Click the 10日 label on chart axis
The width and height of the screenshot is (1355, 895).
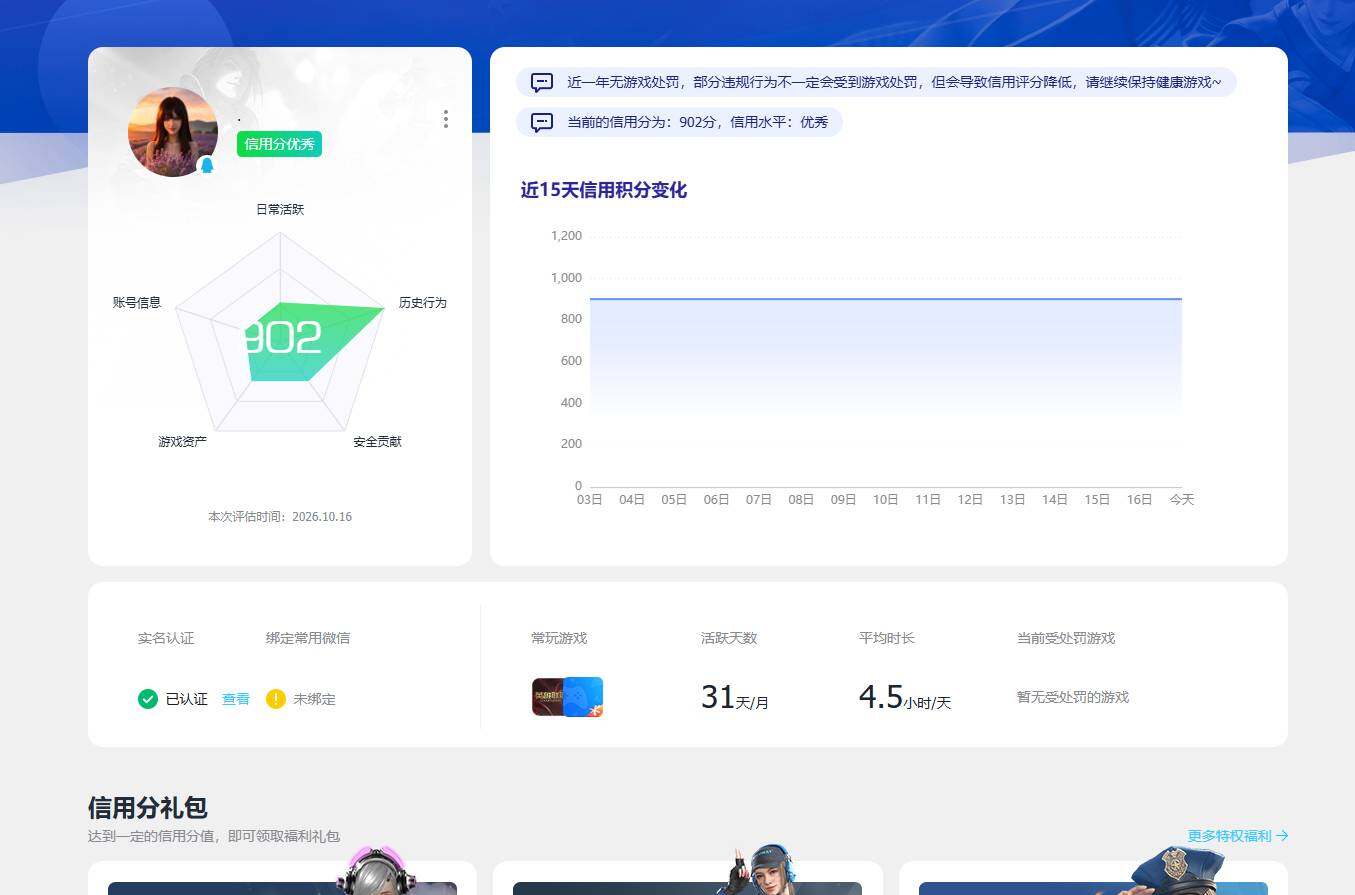[886, 499]
